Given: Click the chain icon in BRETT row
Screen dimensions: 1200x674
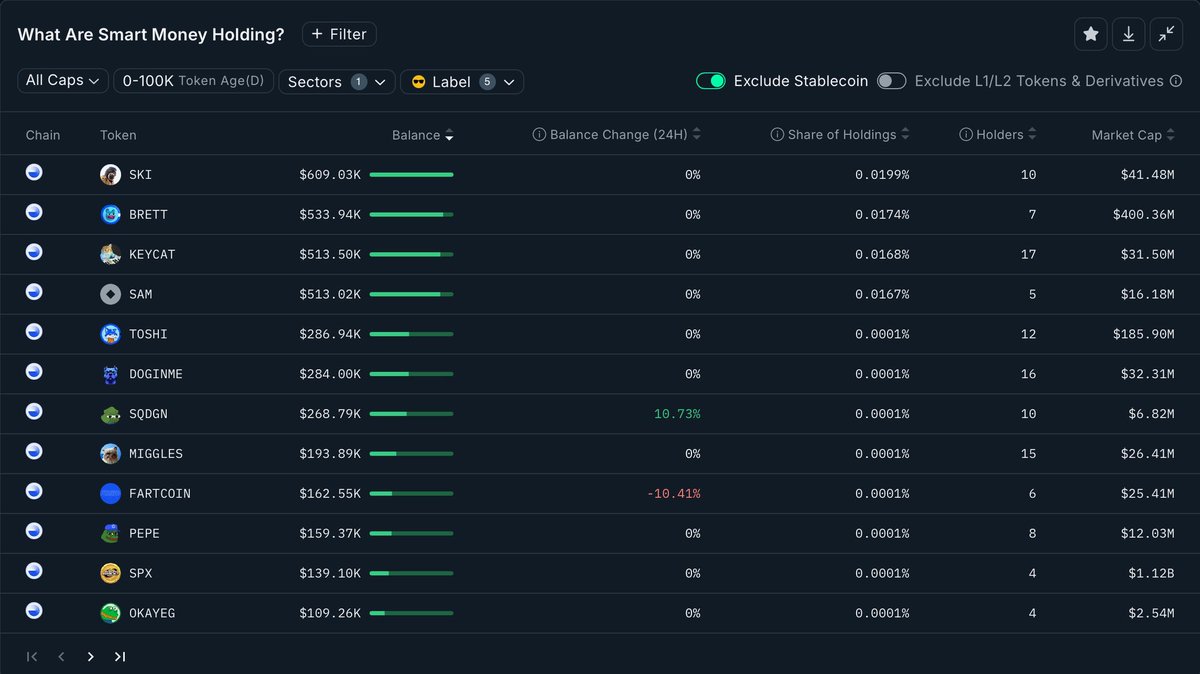Looking at the screenshot, I should [34, 212].
